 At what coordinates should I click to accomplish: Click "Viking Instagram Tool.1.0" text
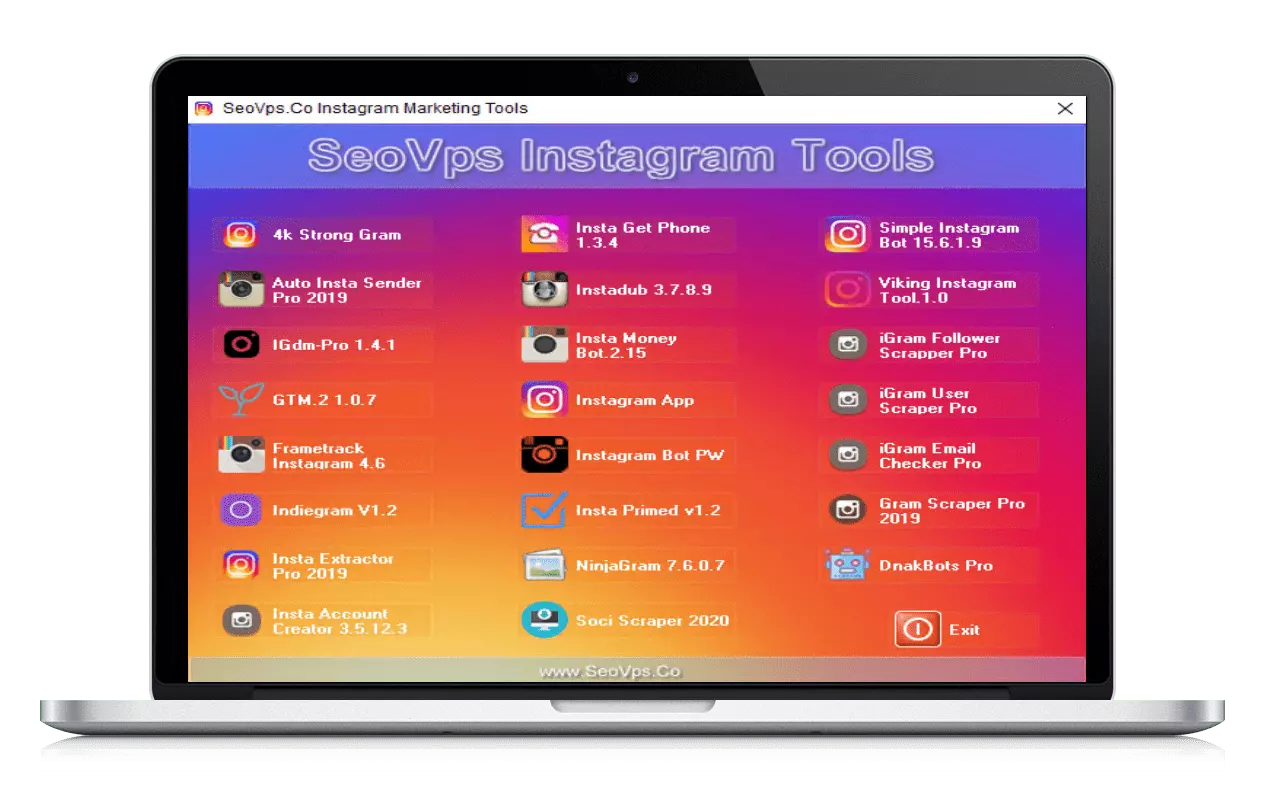click(947, 290)
